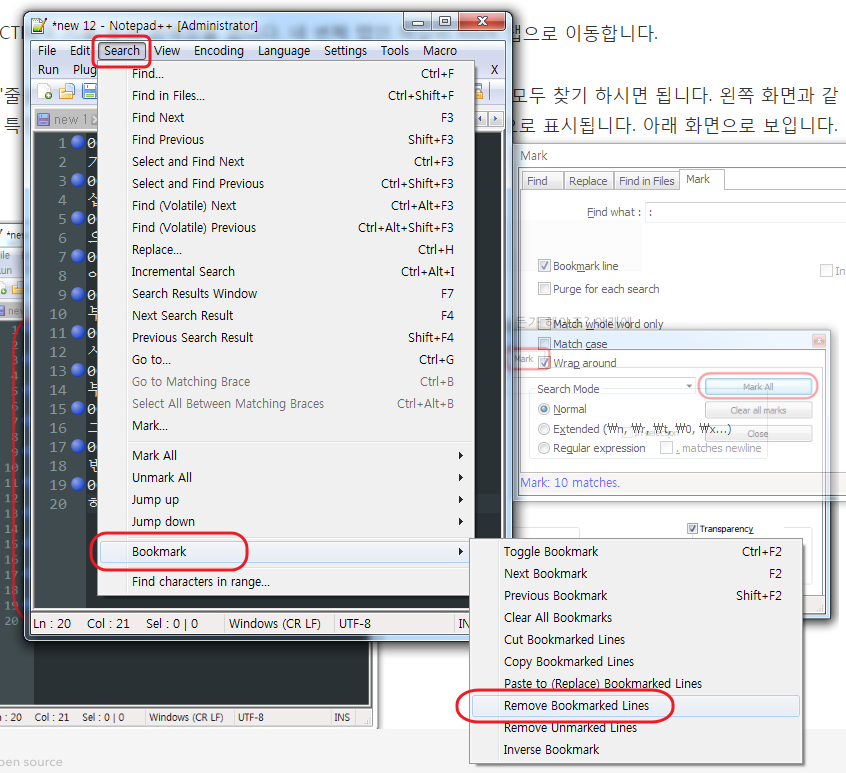Click the Save file toolbar icon
846x773 pixels.
[89, 91]
